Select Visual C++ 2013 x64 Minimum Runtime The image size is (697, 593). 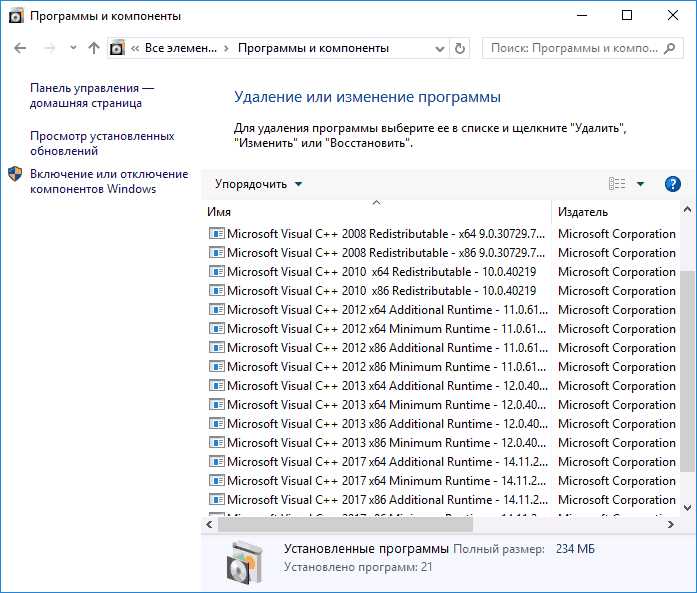pos(442,405)
